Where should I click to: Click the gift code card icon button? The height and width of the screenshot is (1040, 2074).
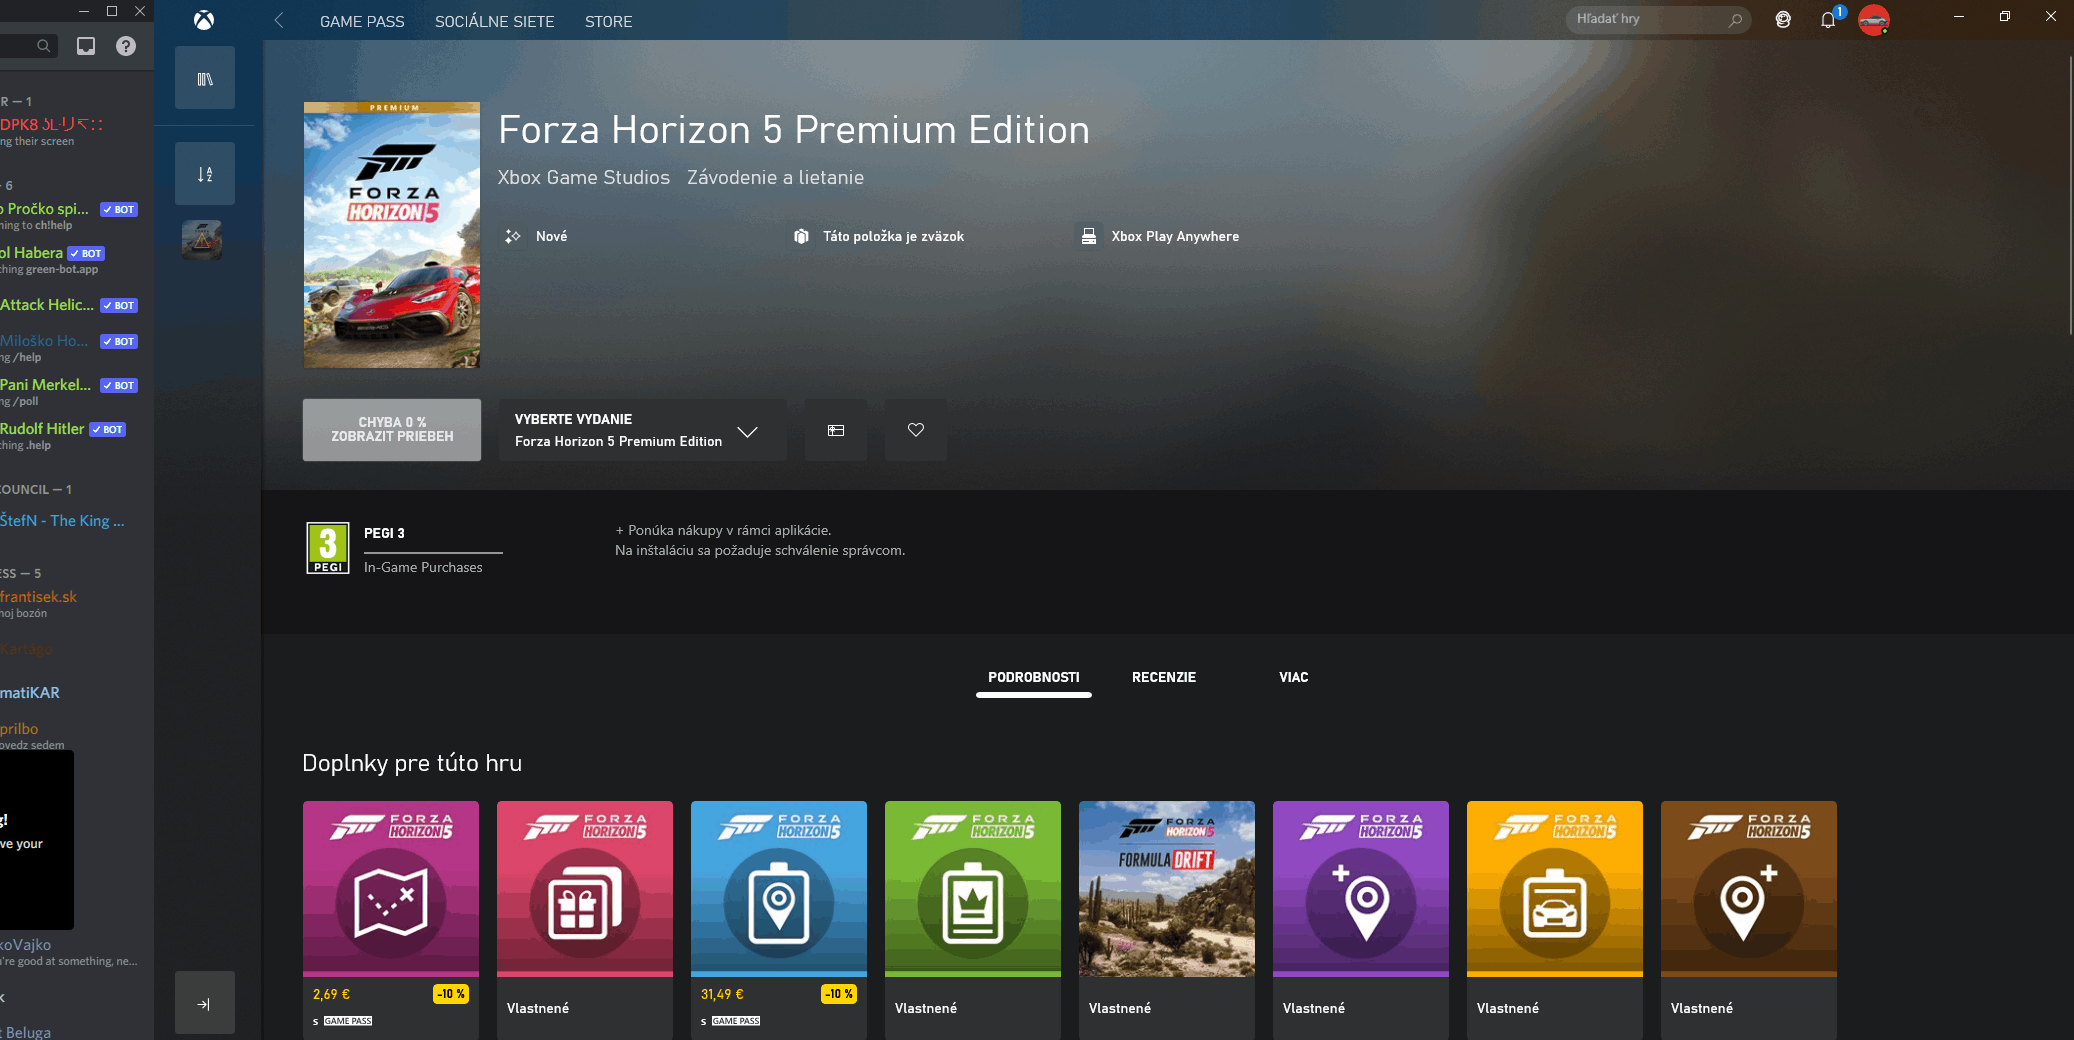(836, 430)
